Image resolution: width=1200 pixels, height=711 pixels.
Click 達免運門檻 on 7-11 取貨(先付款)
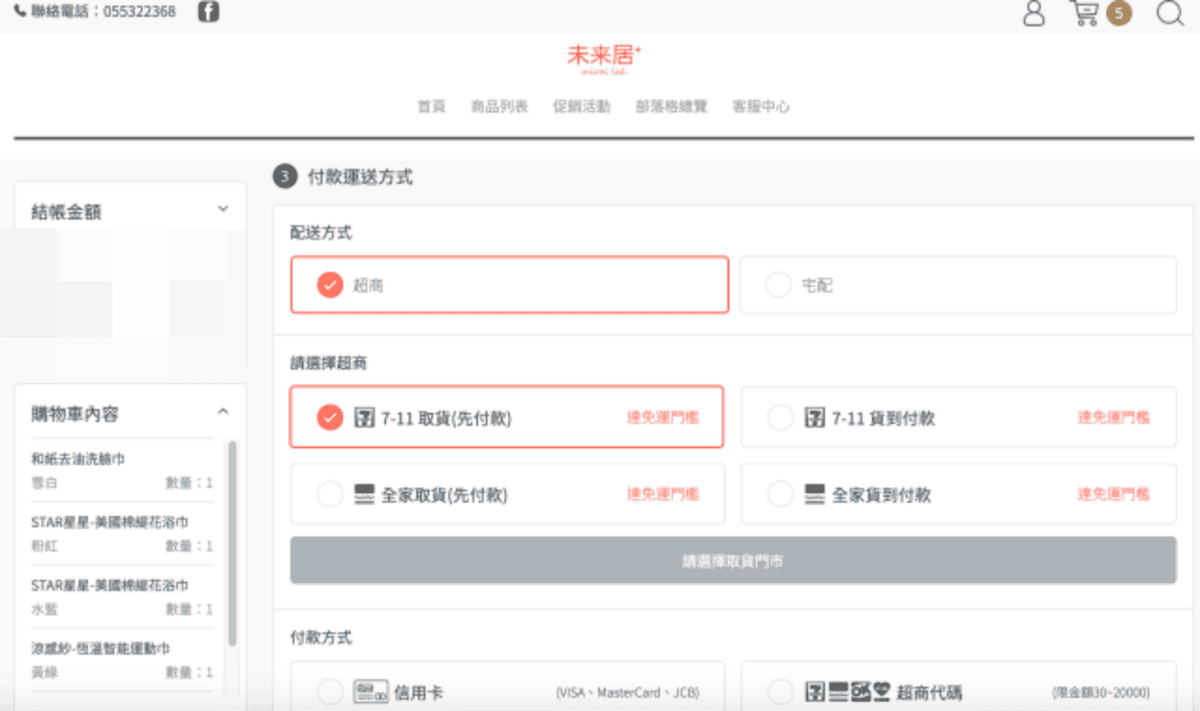663,417
